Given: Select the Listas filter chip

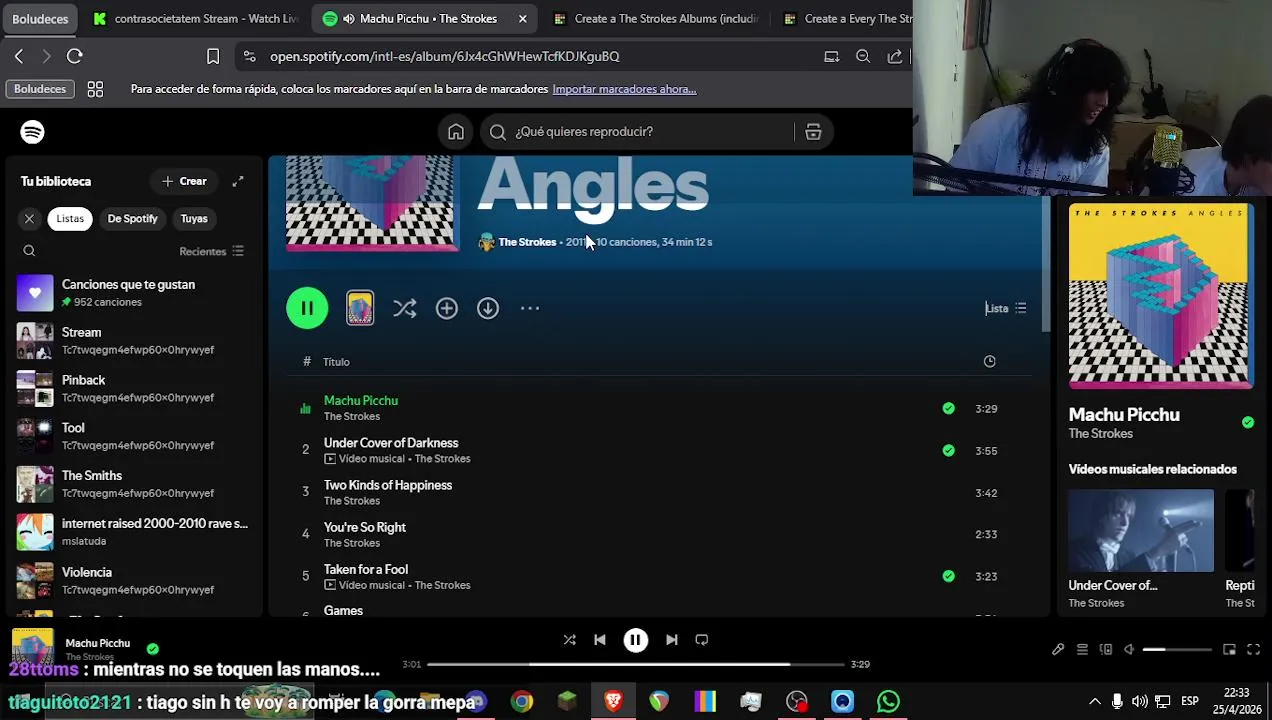Looking at the screenshot, I should click(70, 218).
